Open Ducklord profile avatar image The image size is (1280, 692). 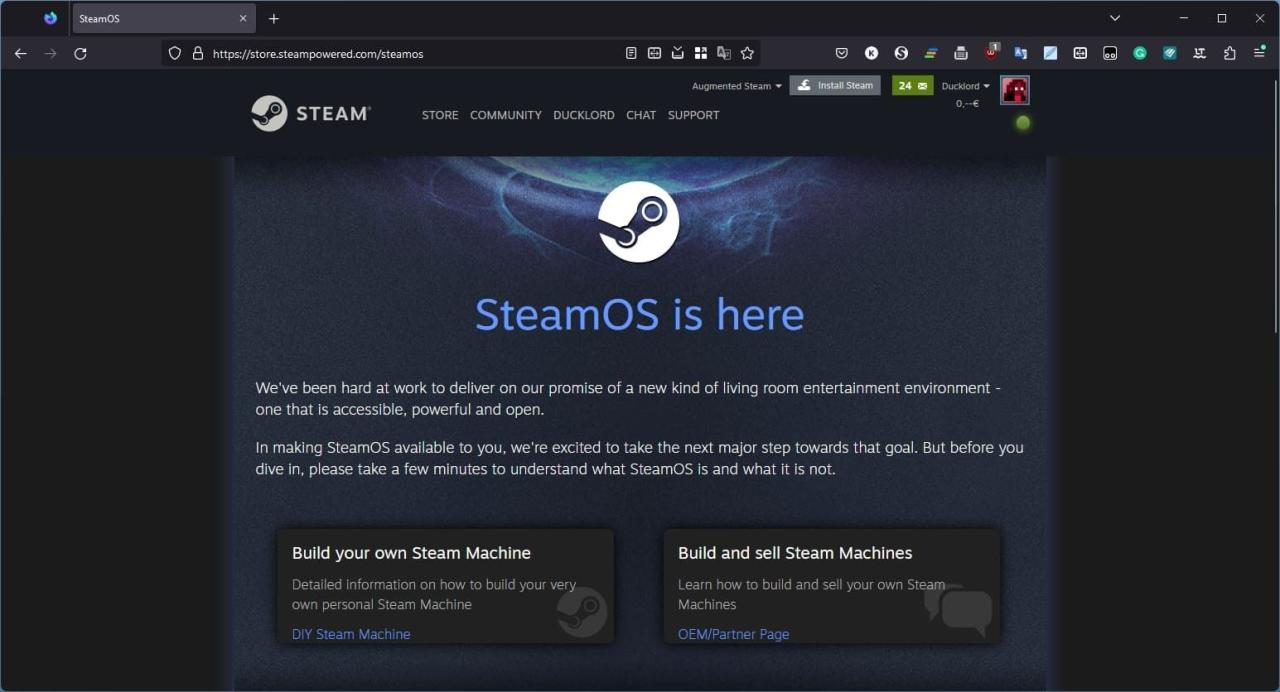[x=1015, y=90]
